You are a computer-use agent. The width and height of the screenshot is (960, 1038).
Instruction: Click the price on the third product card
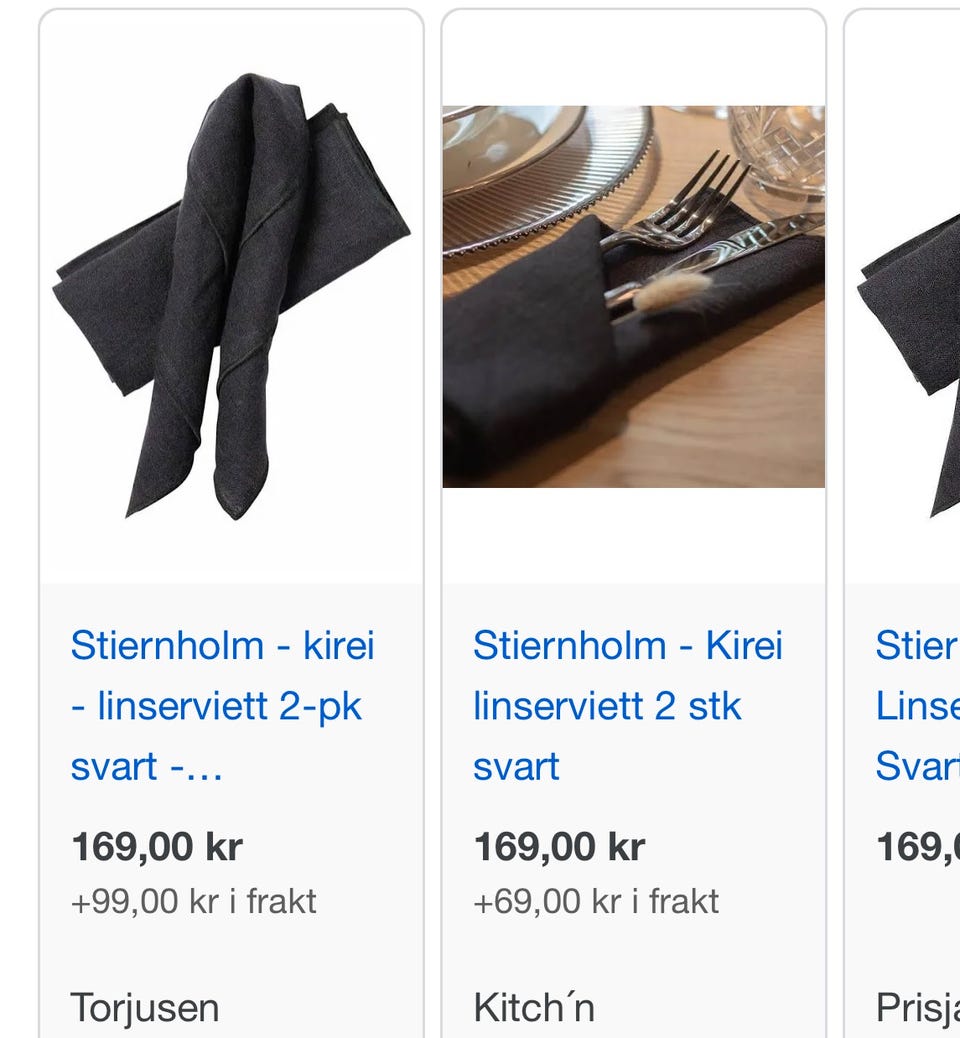[918, 847]
